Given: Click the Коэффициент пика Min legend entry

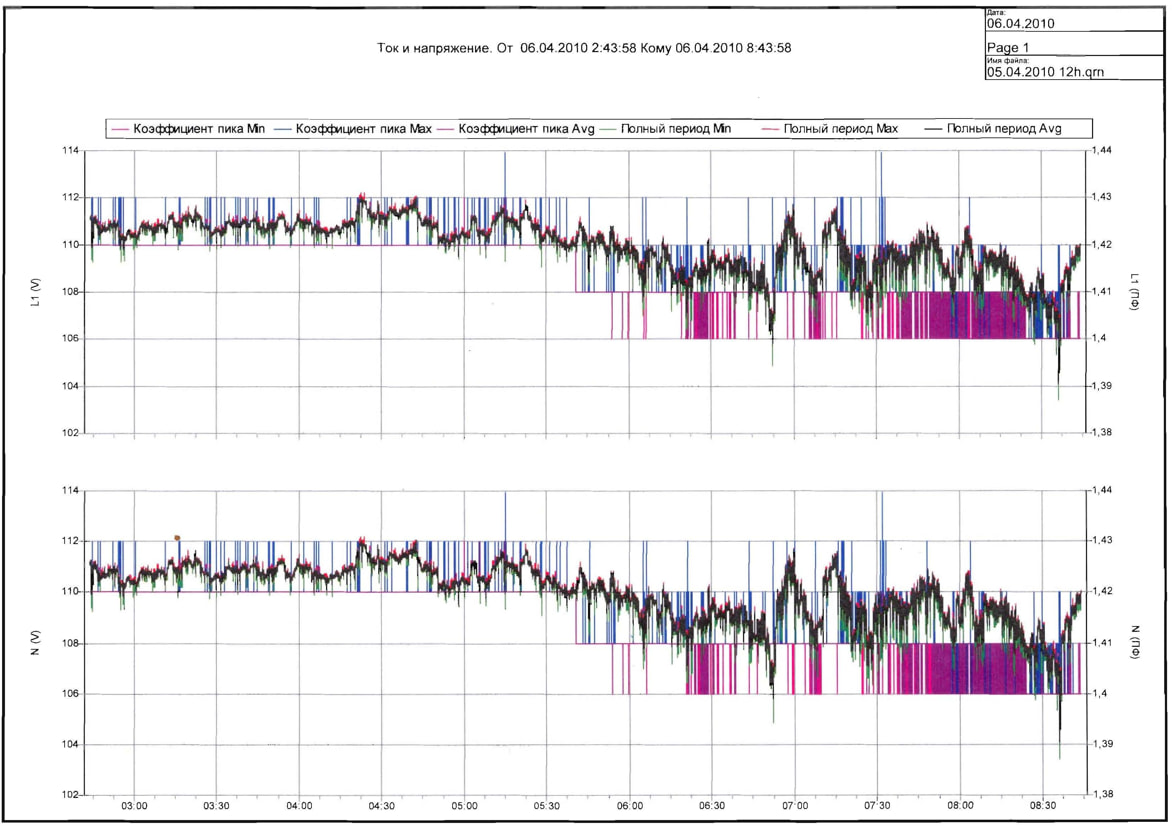Looking at the screenshot, I should (196, 129).
